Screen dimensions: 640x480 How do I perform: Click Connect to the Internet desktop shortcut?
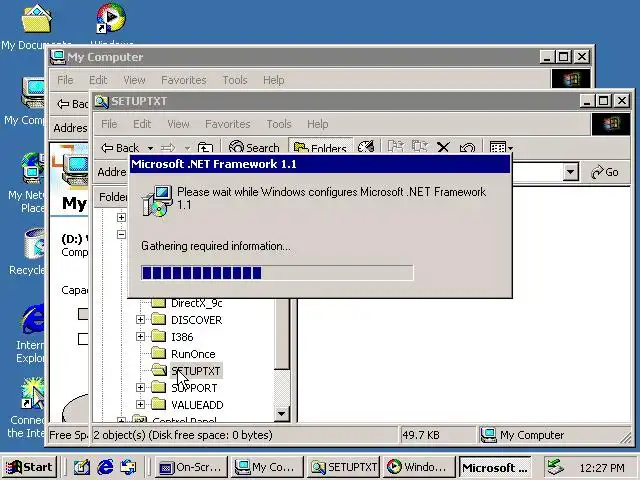33,394
